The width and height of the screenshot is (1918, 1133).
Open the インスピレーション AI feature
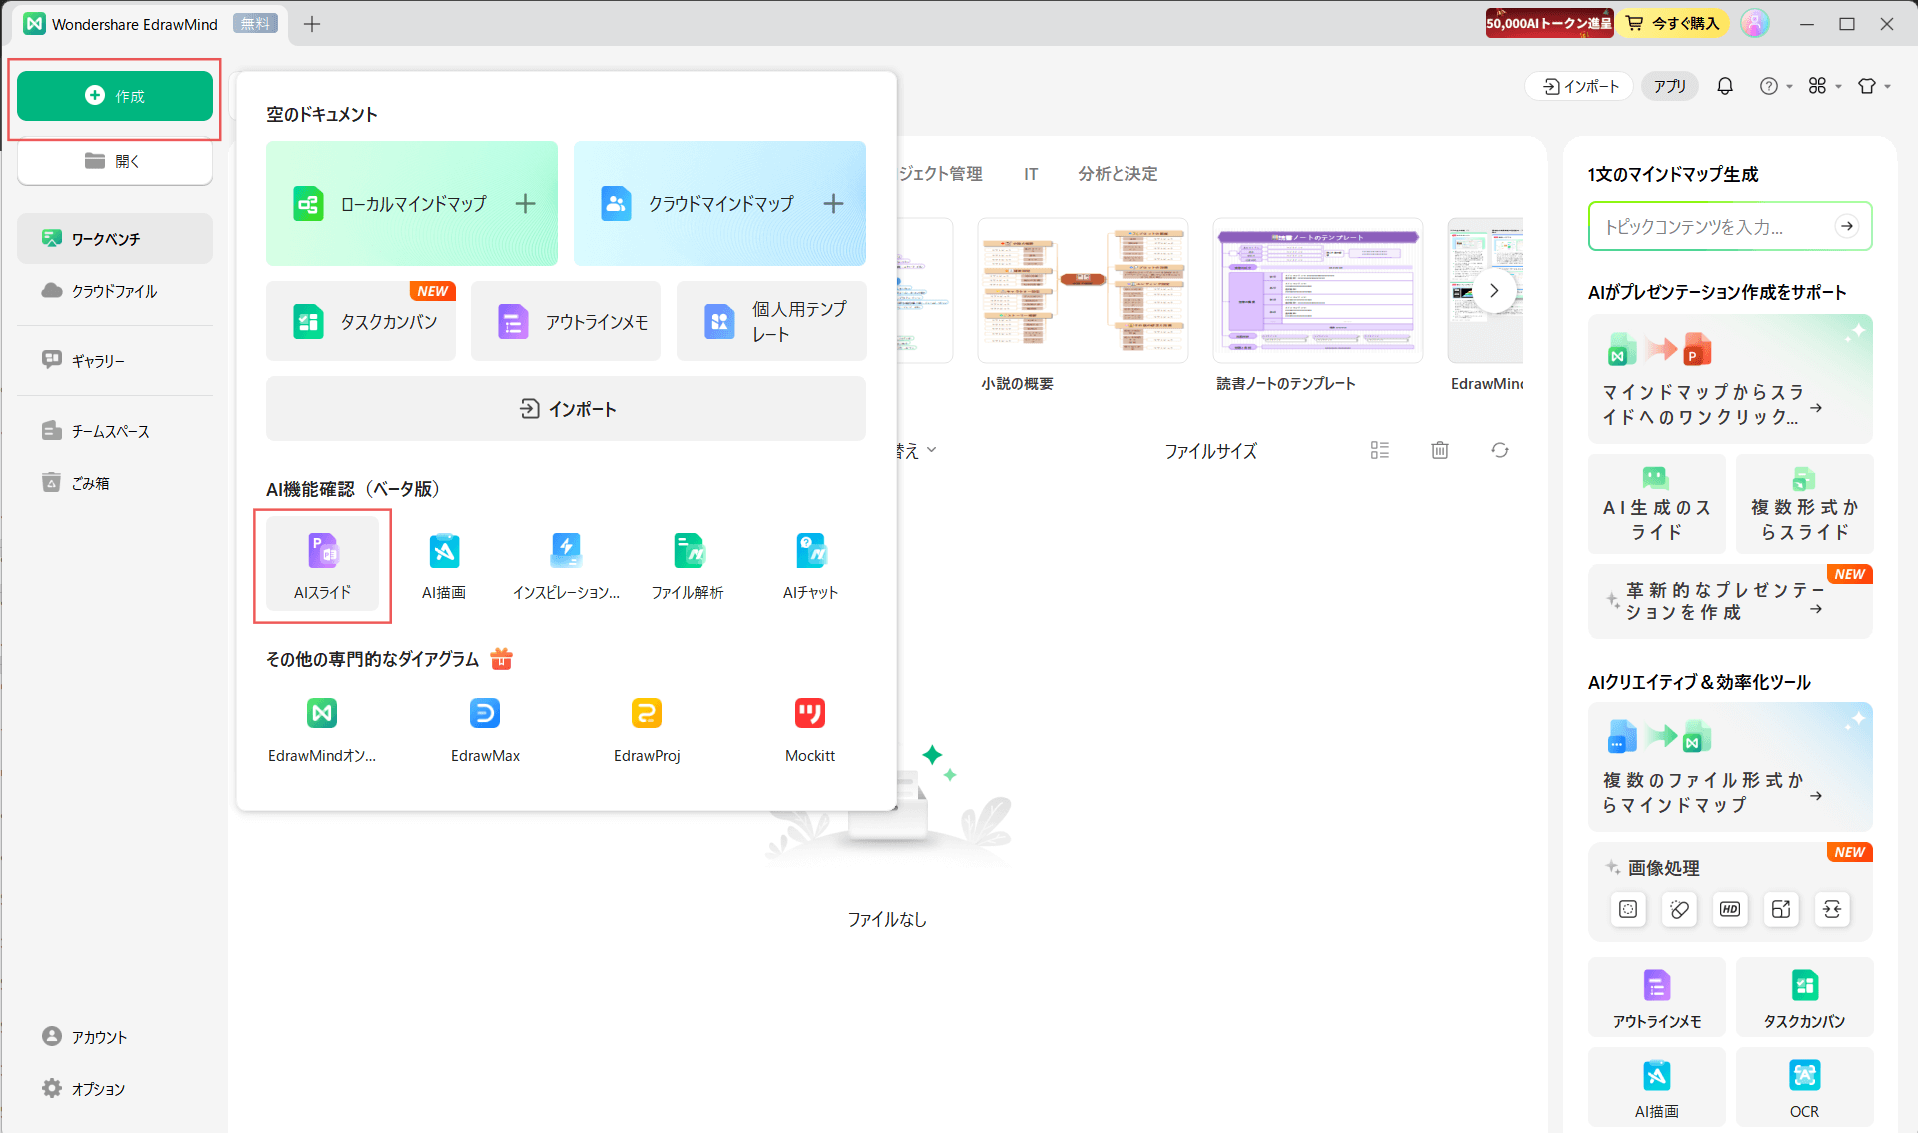coord(566,565)
